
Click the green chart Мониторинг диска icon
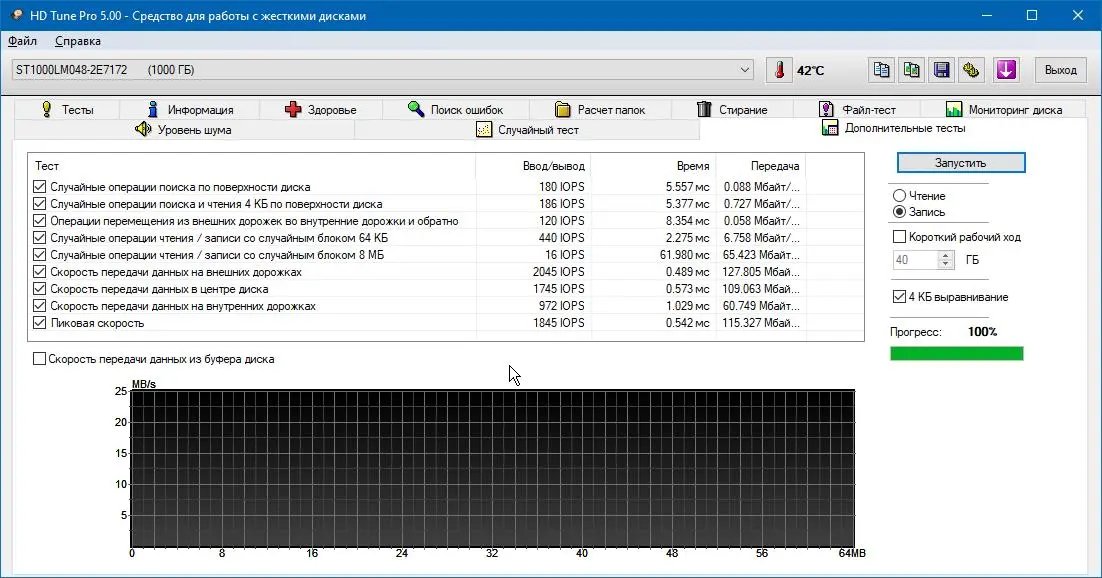pyautogui.click(x=954, y=109)
